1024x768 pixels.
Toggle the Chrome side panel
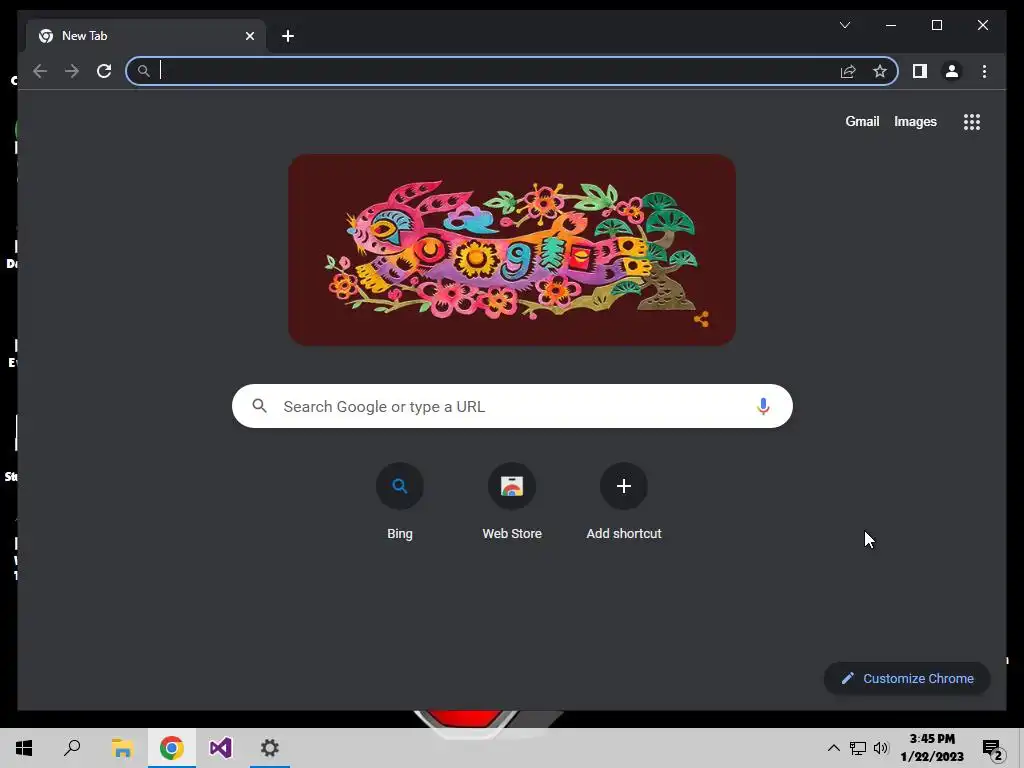(920, 71)
